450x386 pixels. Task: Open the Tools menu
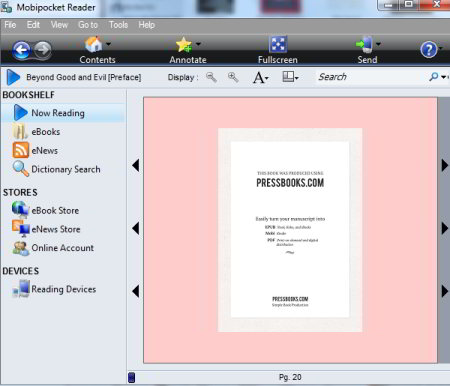point(118,25)
